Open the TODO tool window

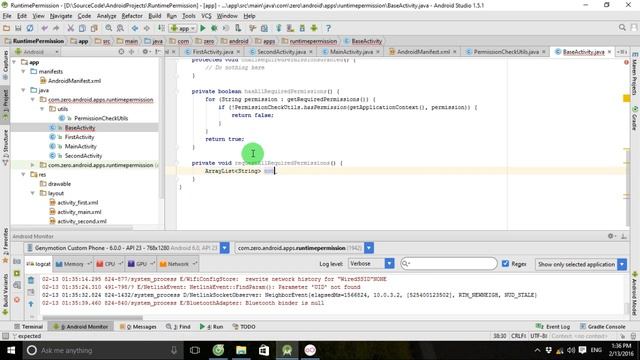244,327
